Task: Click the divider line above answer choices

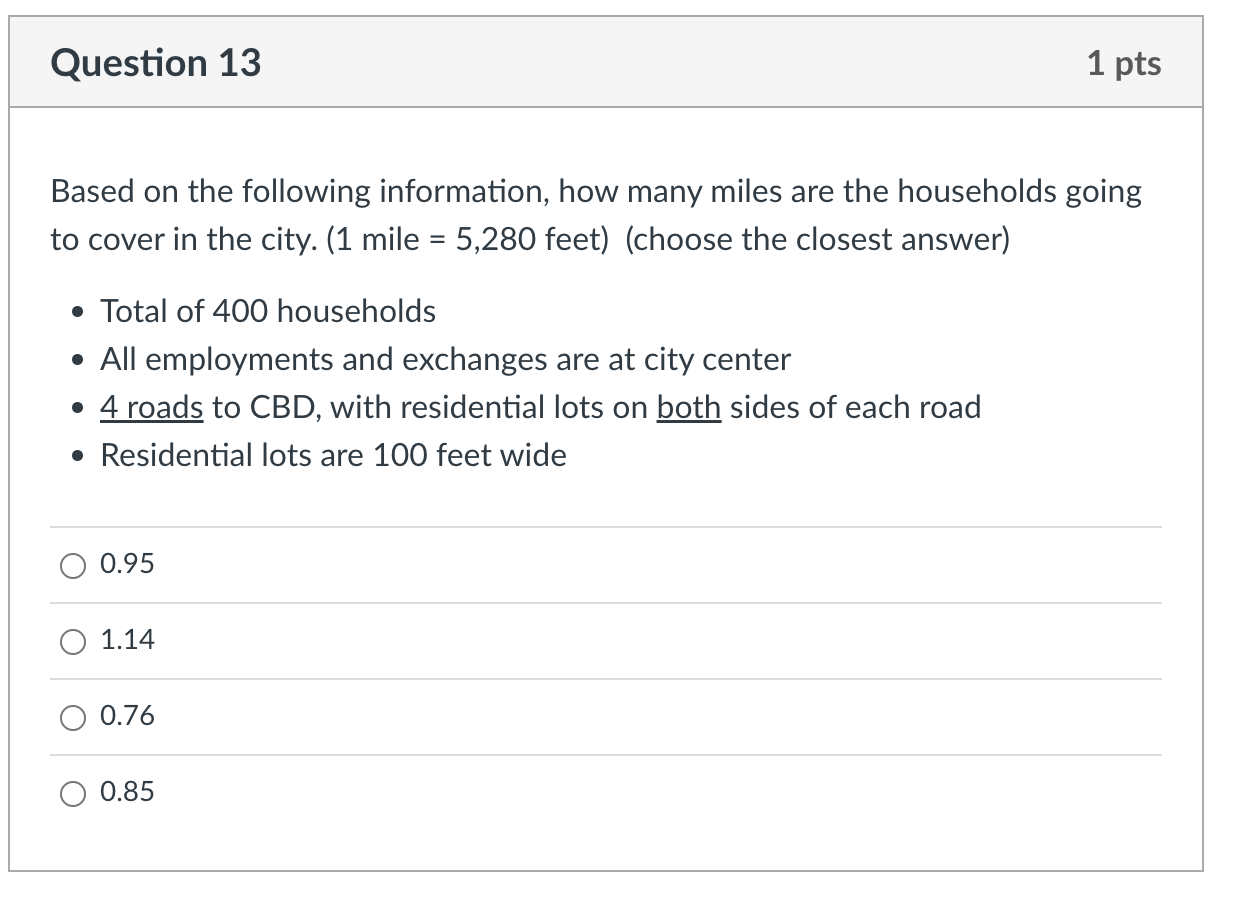Action: pos(605,527)
